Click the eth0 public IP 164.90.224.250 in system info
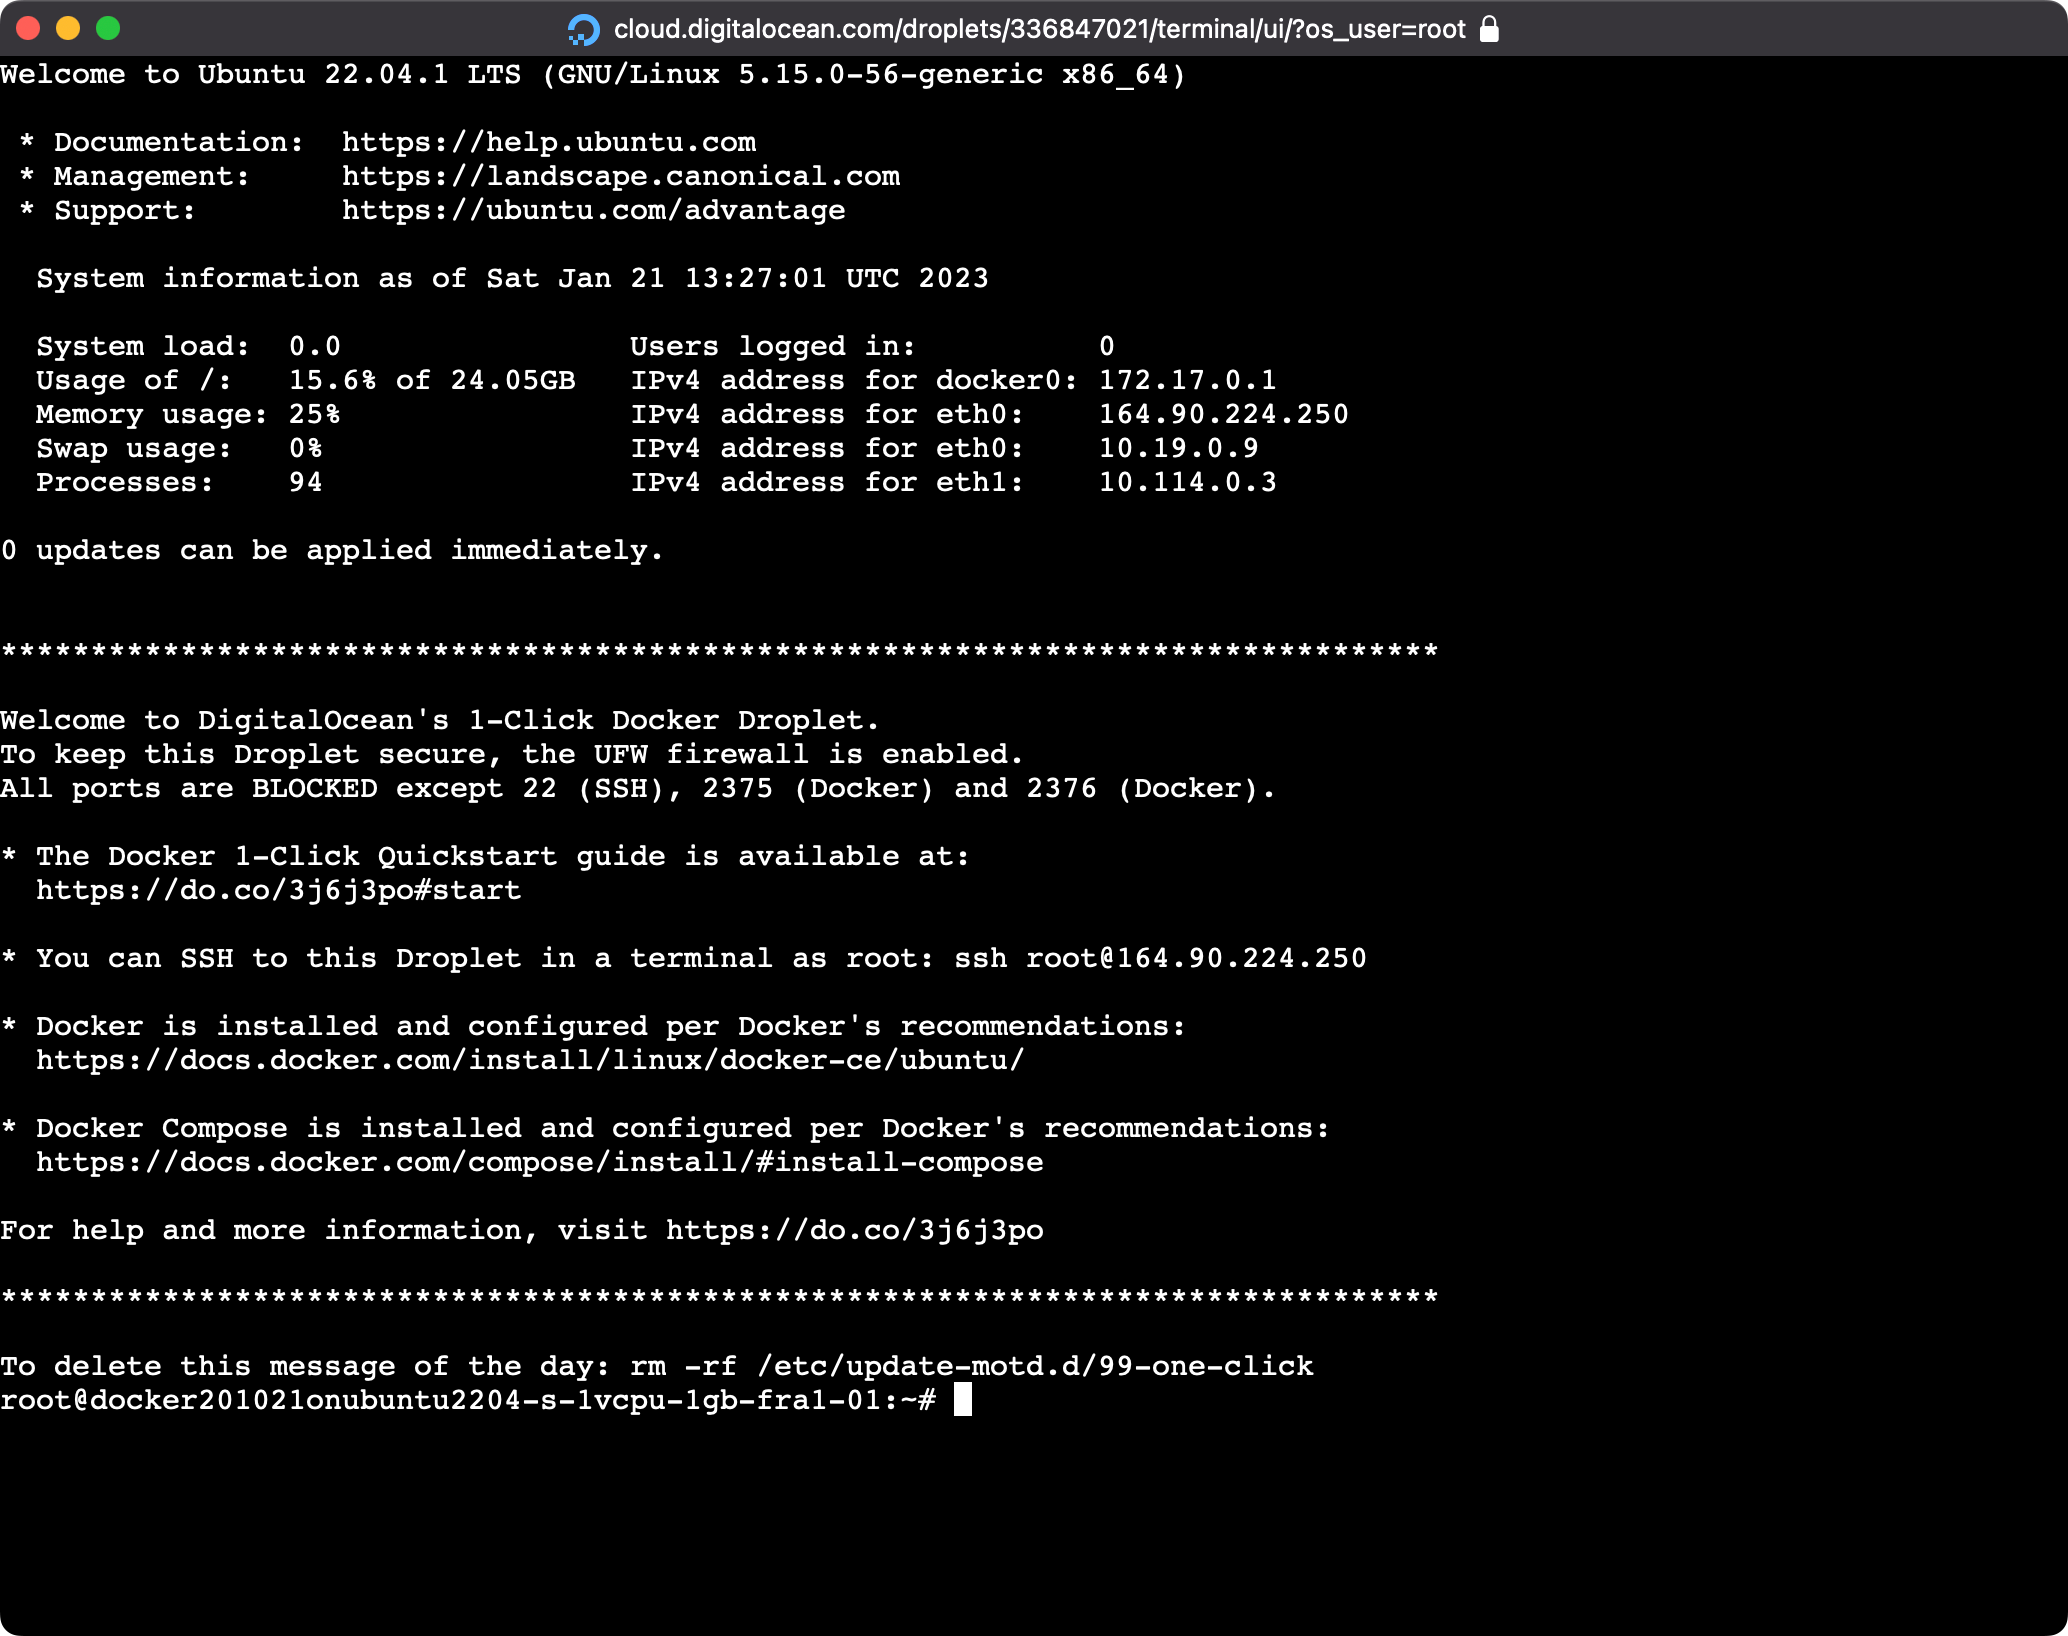The height and width of the screenshot is (1636, 2068). tap(1223, 414)
